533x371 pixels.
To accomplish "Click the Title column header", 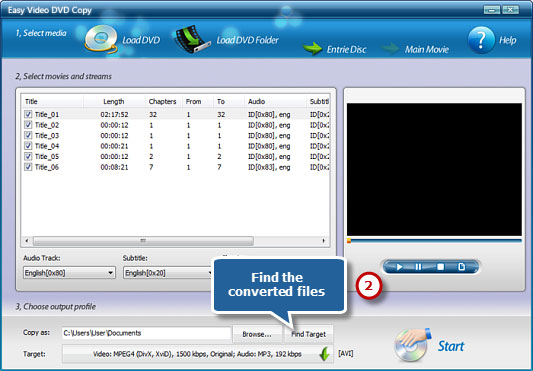I will pos(52,101).
